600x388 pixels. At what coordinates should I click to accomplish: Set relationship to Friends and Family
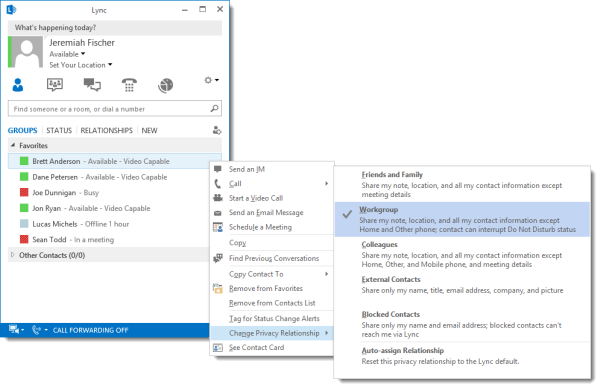tap(462, 184)
